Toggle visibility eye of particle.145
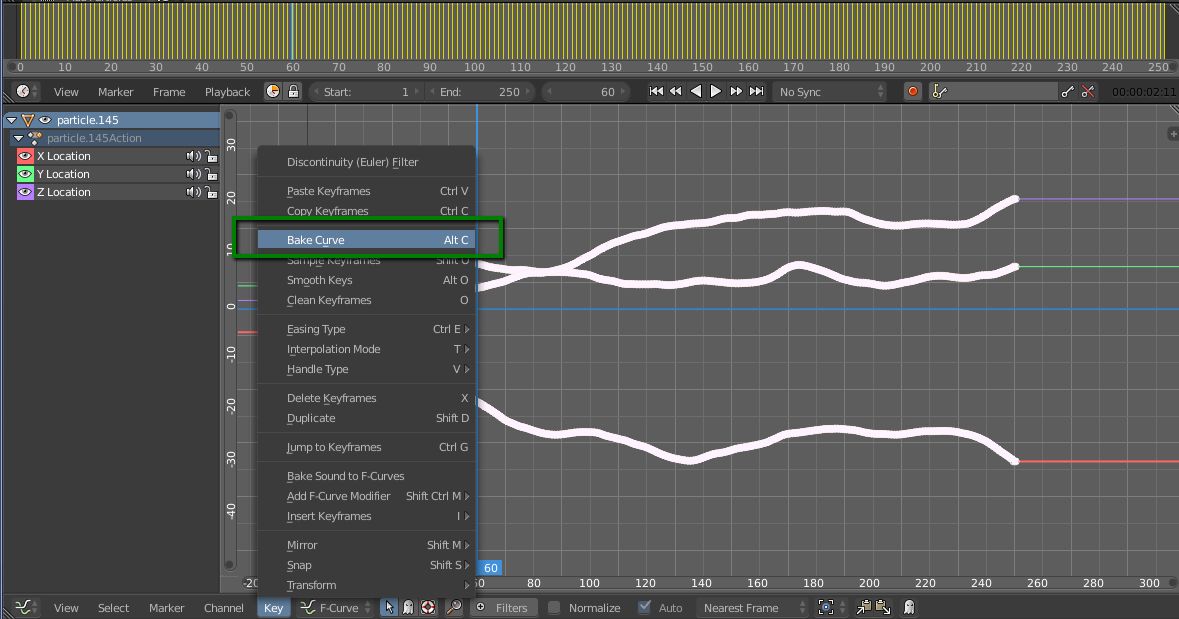The height and width of the screenshot is (619, 1179). 45,120
